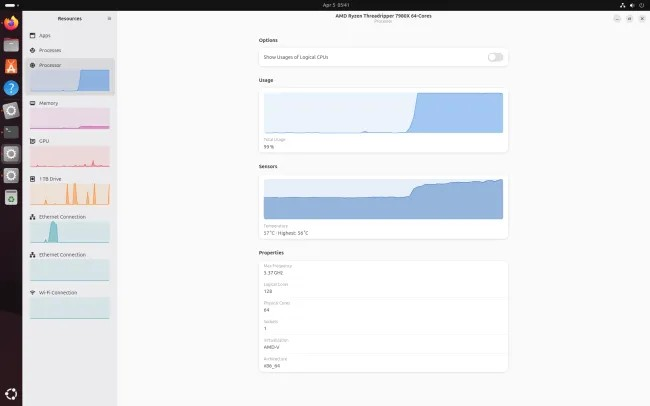Screen dimensions: 650x406
Task: Open Terminal from the dock
Action: (11, 131)
